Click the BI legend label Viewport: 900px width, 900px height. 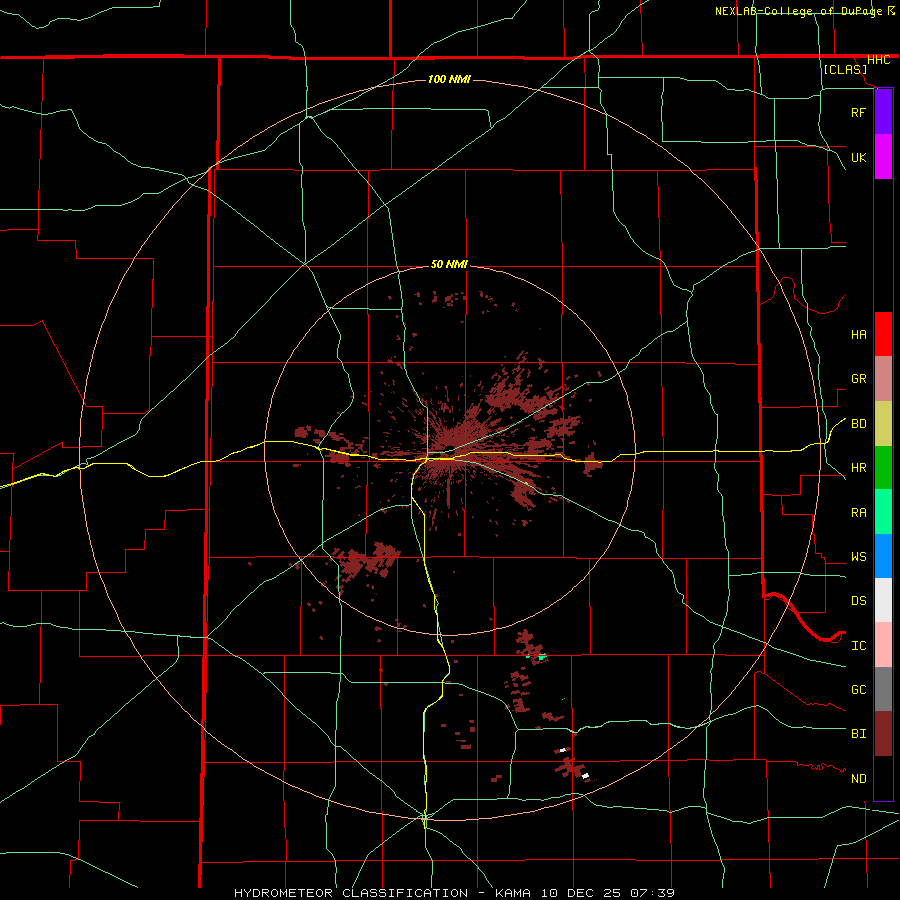coord(858,734)
